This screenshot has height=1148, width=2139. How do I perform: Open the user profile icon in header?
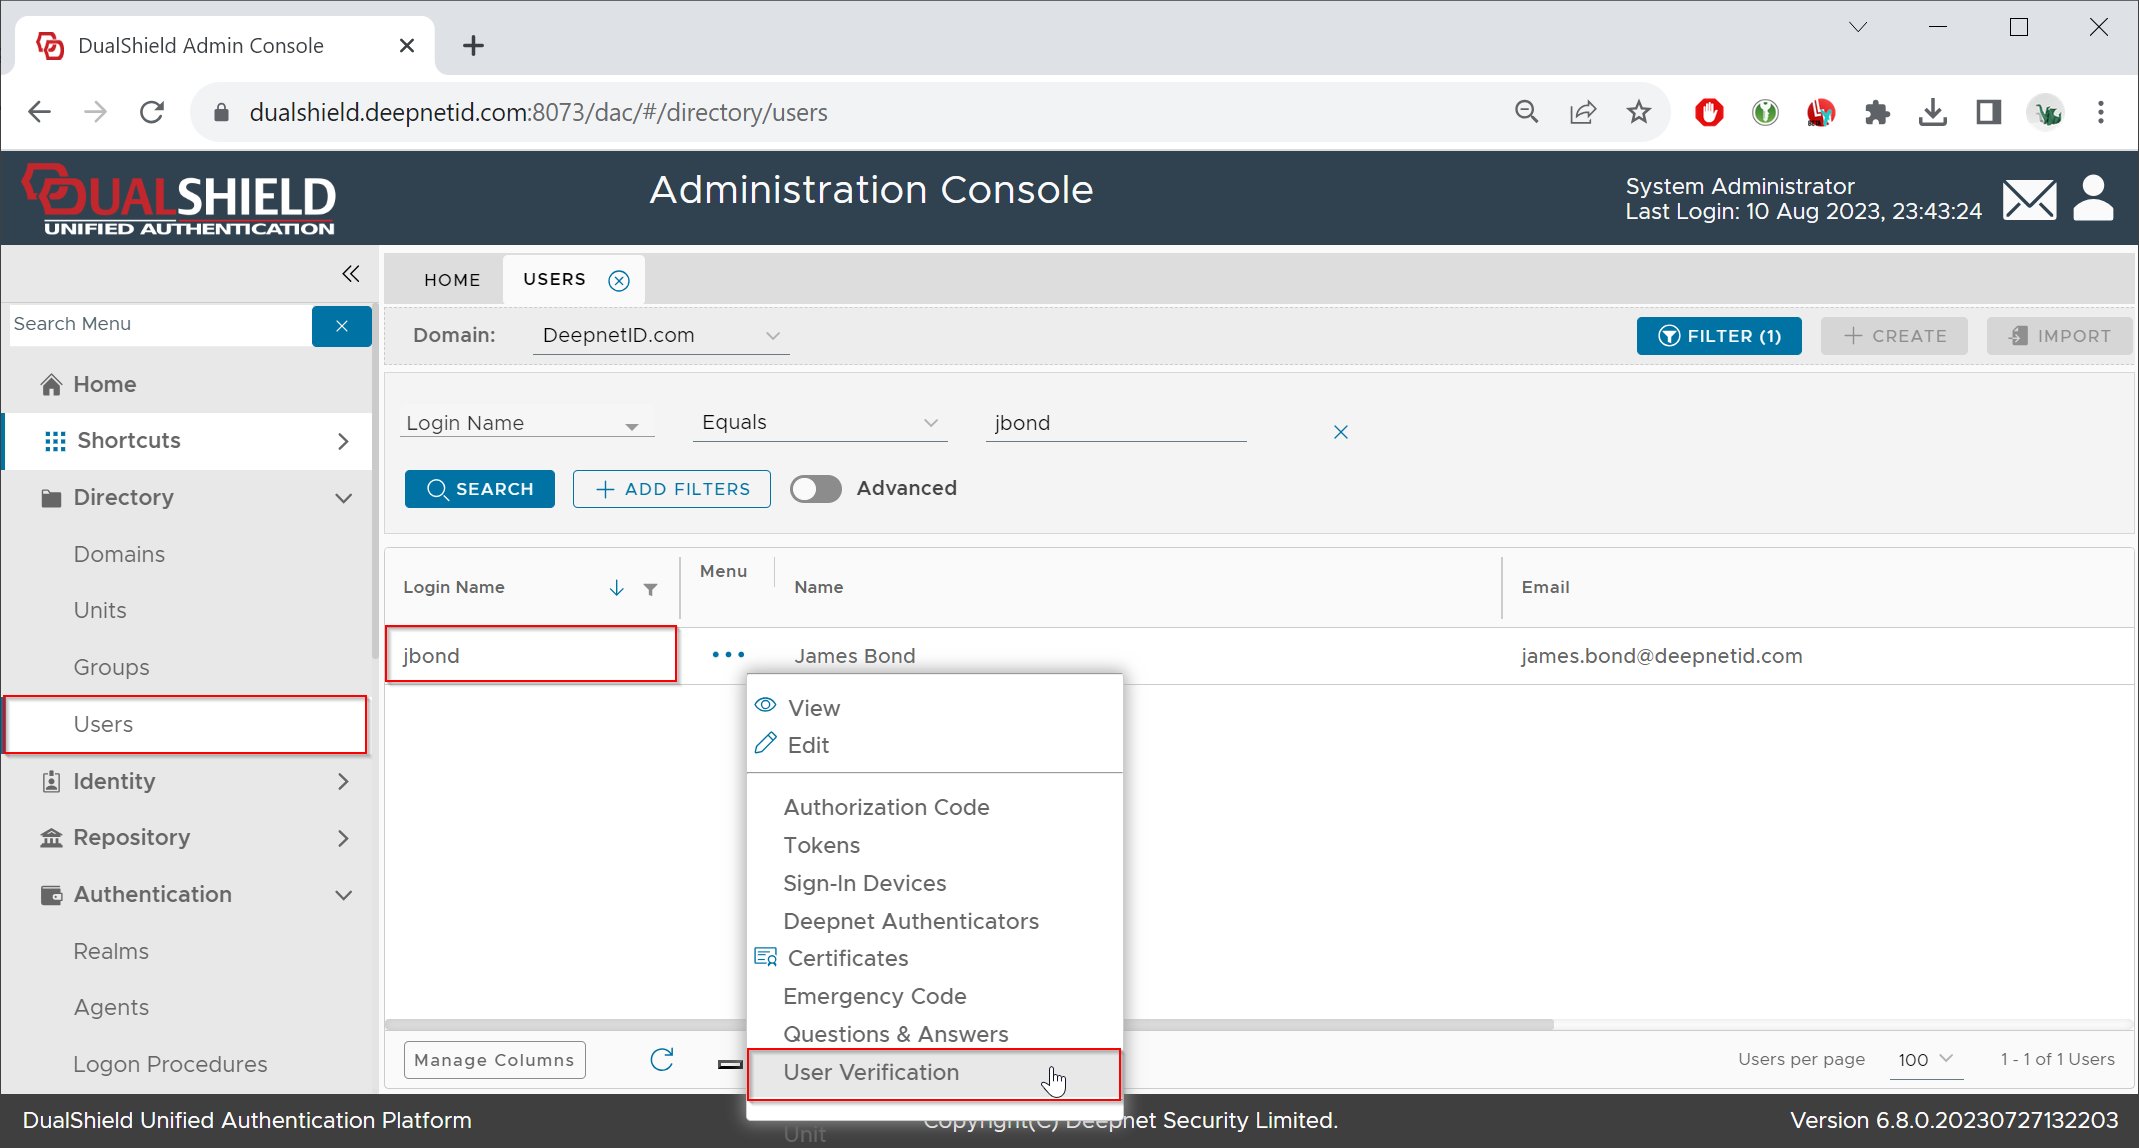(x=2093, y=198)
